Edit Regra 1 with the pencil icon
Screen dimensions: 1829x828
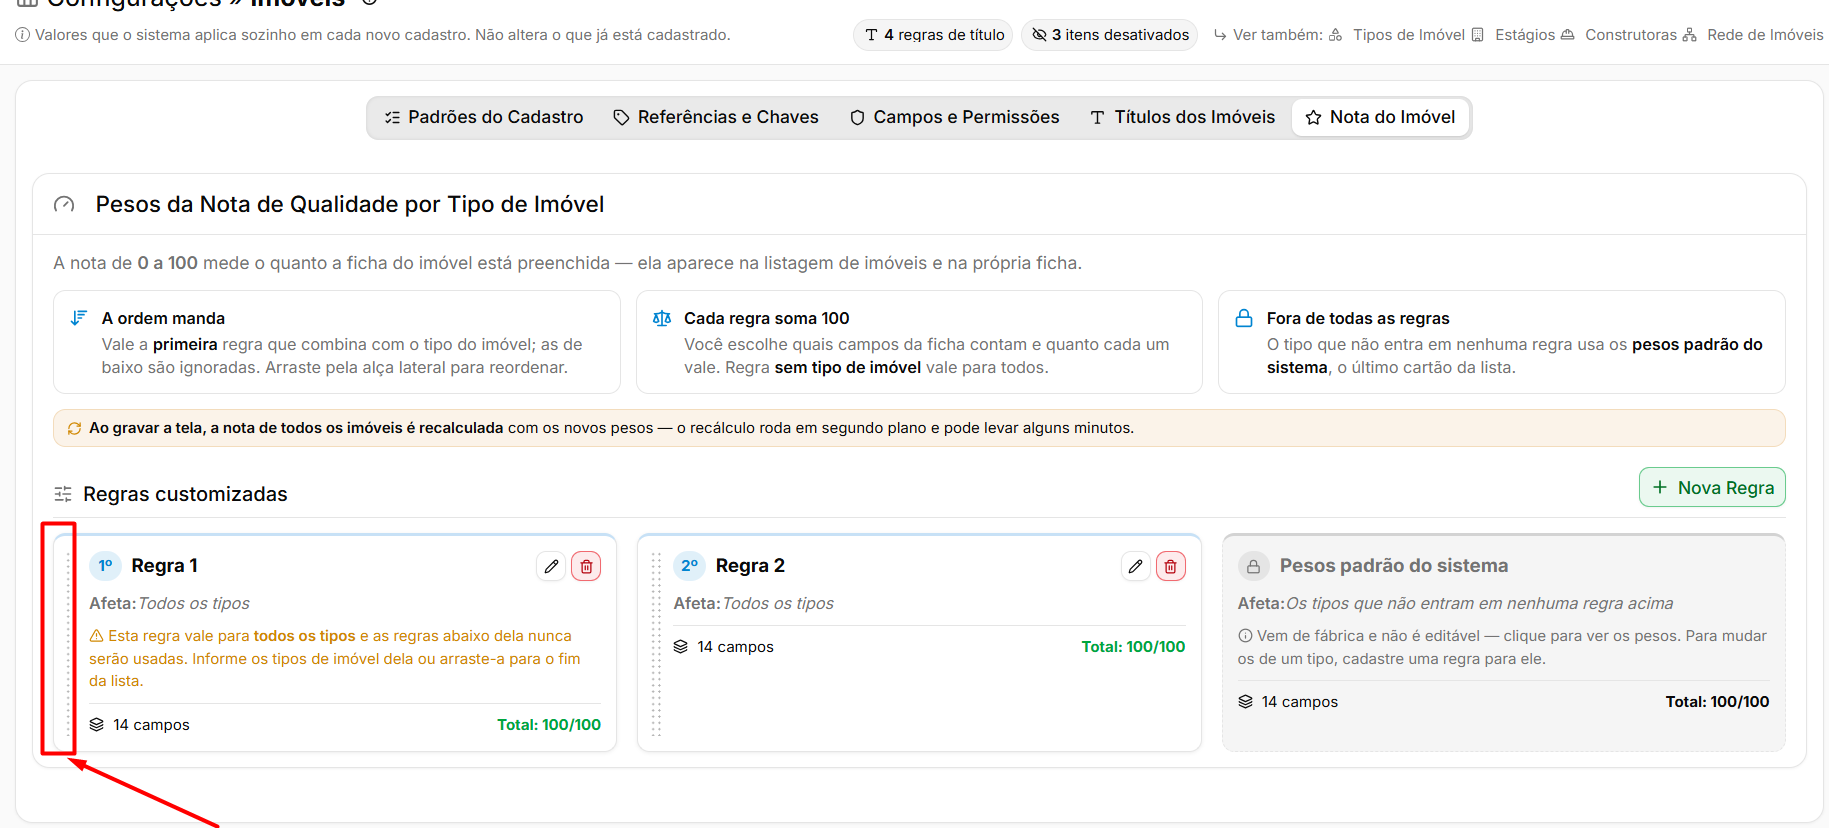pyautogui.click(x=551, y=566)
